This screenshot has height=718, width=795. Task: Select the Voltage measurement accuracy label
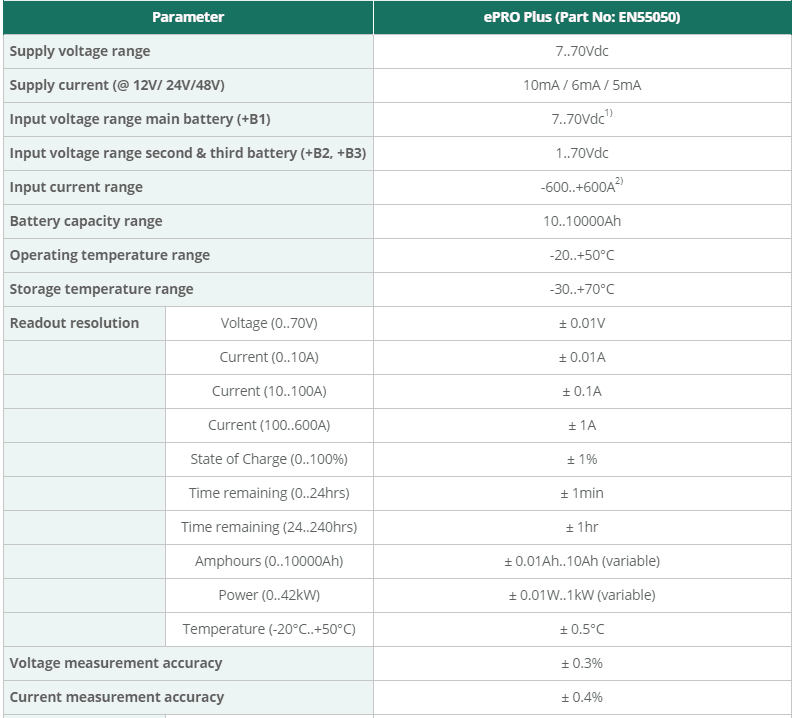(116, 663)
